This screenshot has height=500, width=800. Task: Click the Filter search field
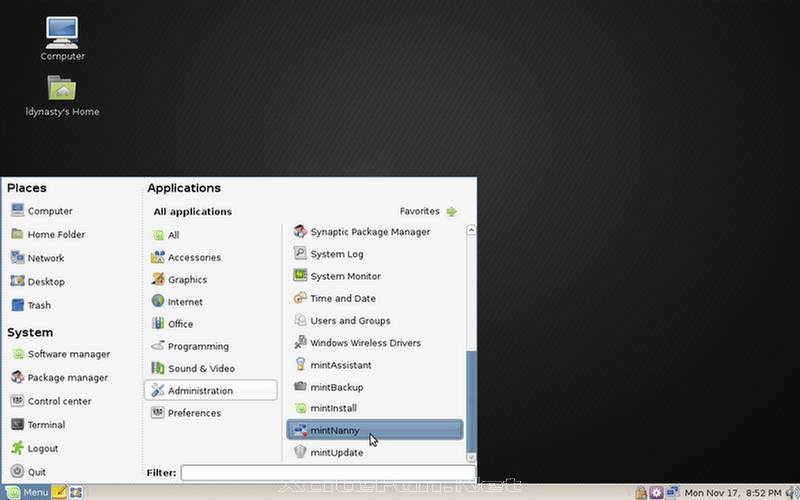(x=328, y=472)
